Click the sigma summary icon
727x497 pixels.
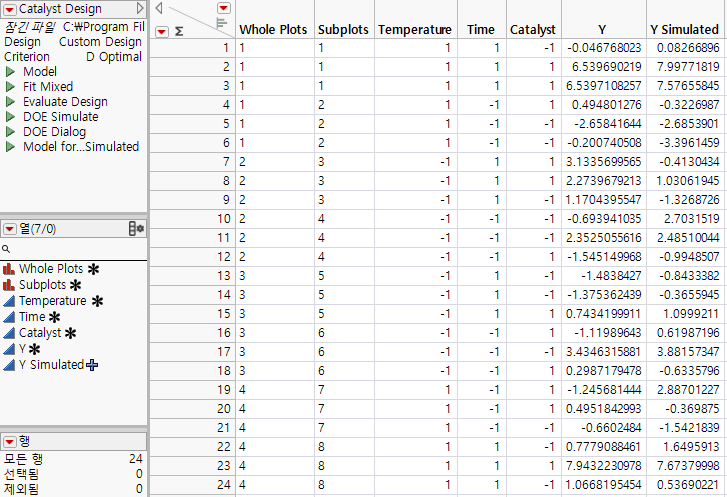point(179,32)
